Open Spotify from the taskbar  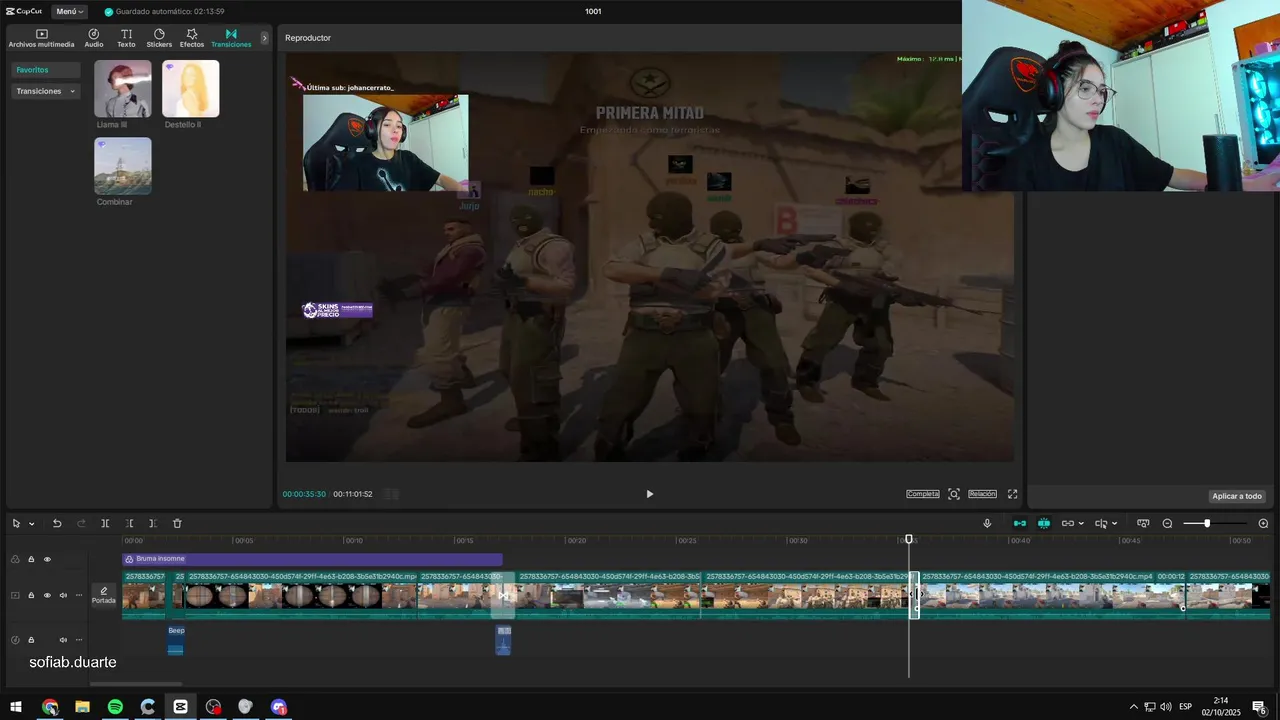pyautogui.click(x=115, y=707)
